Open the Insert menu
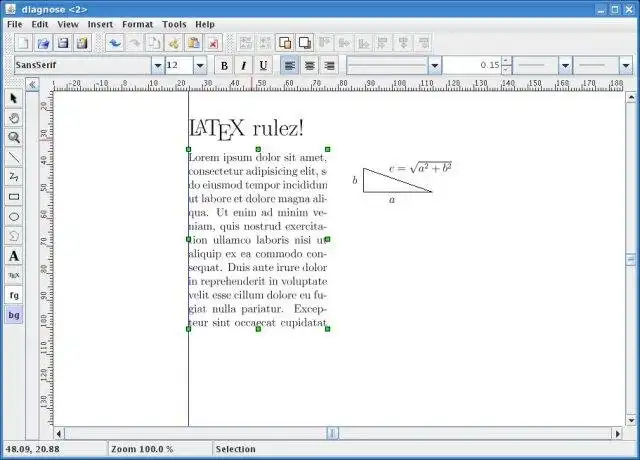Viewport: 640px width, 460px height. tap(100, 24)
